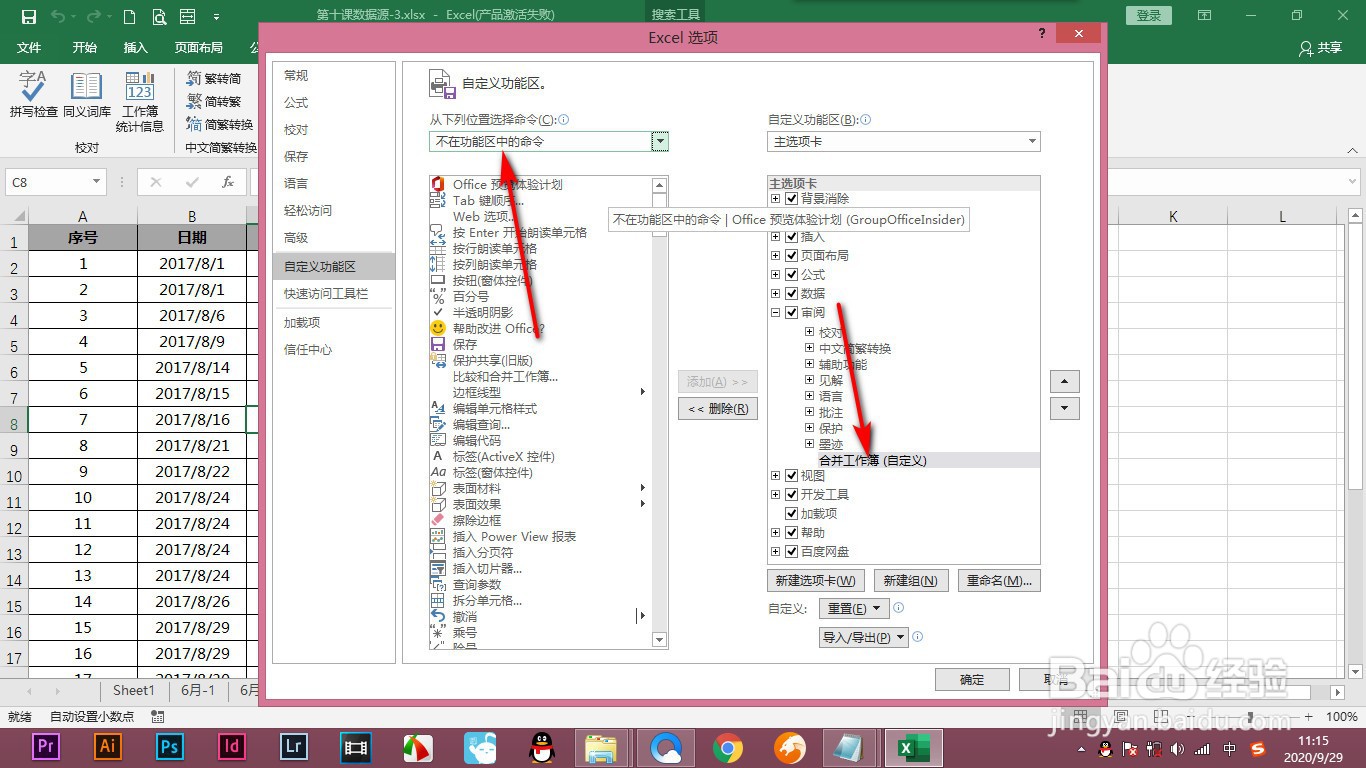Click the move up arrow button

1065,382
